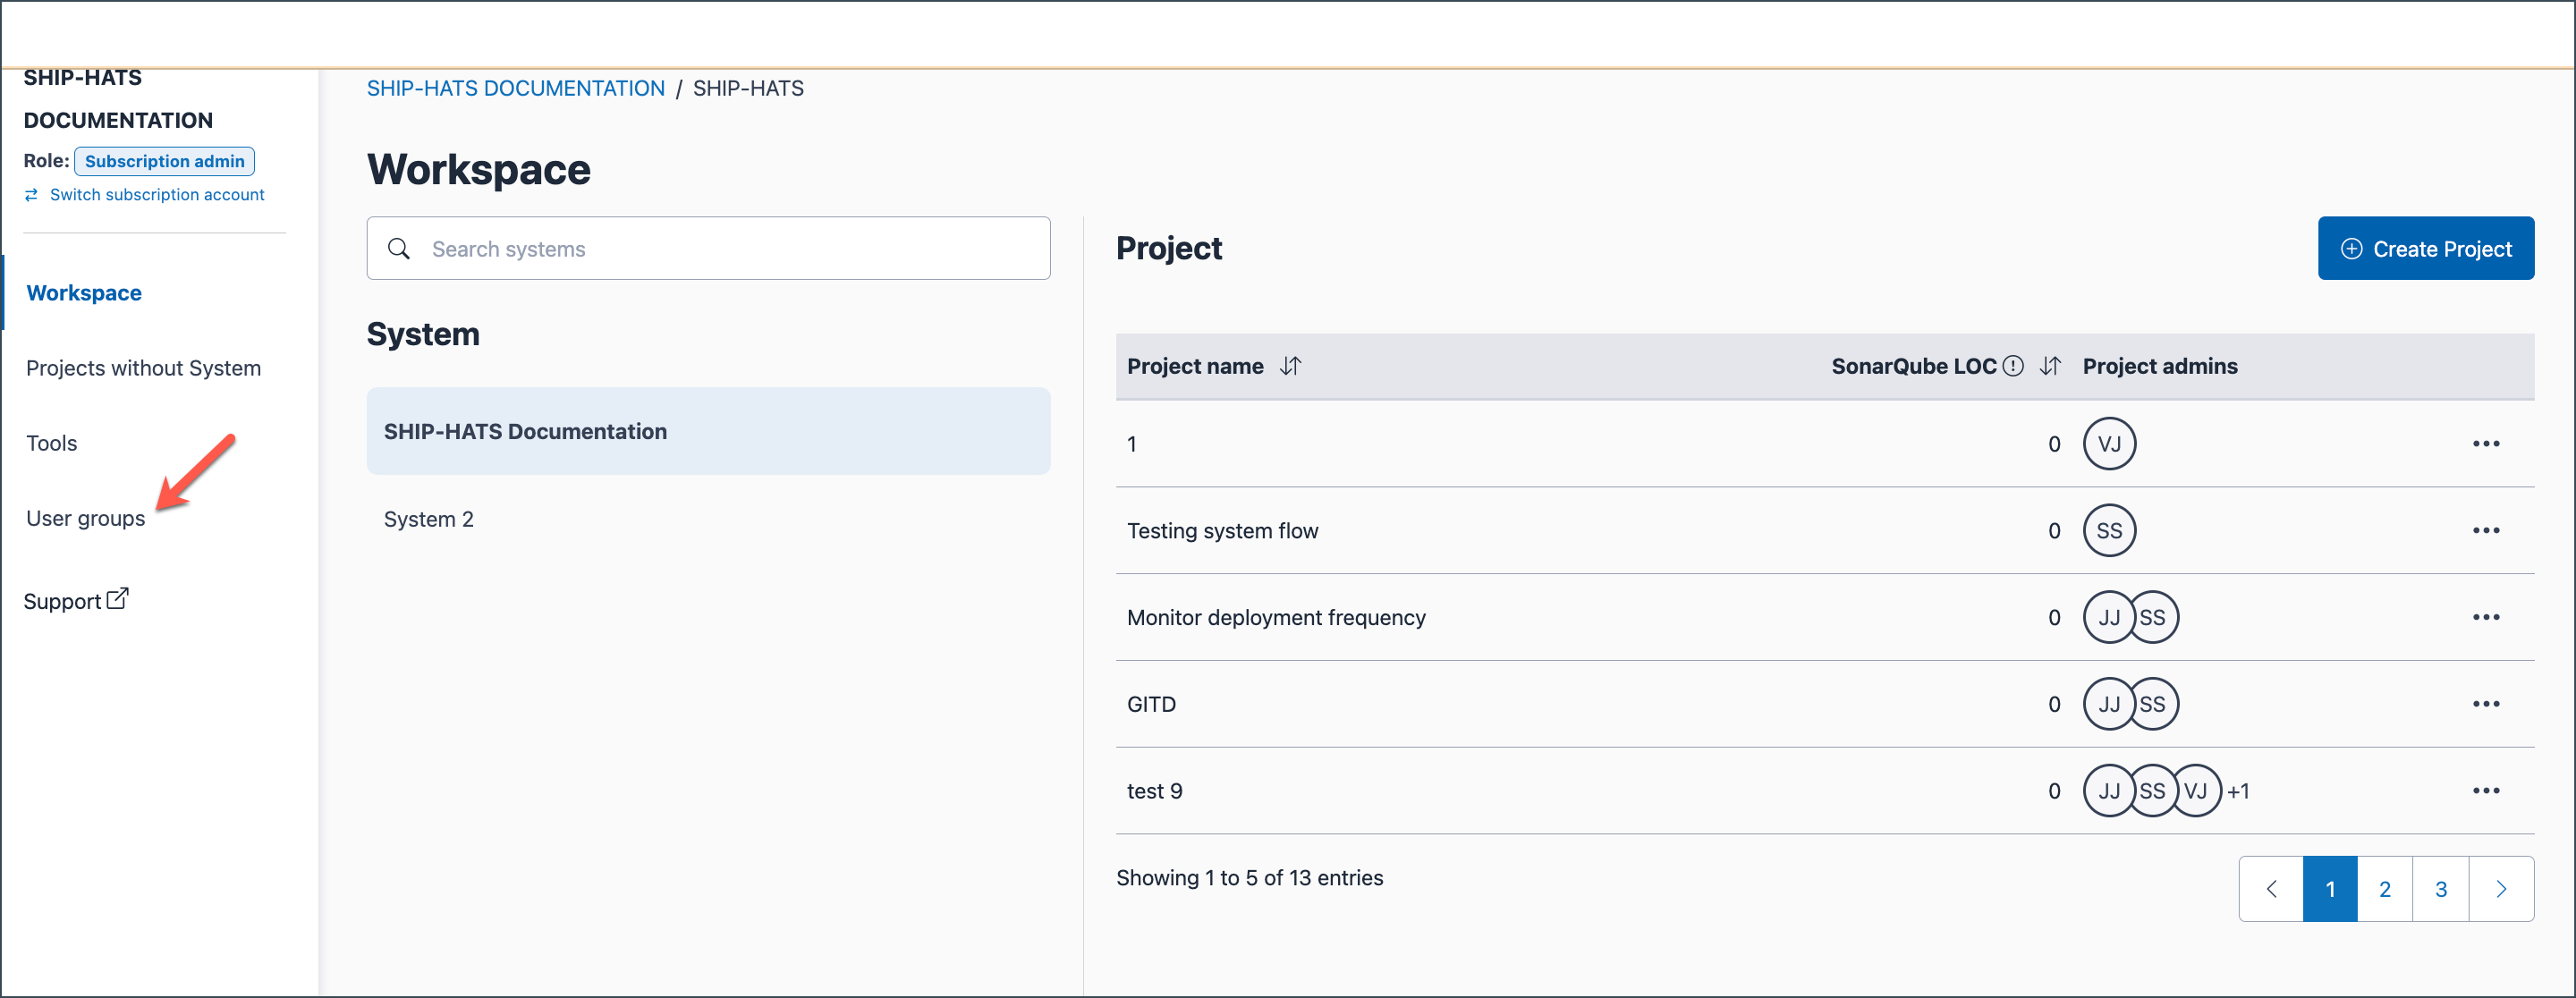
Task: Open more options for project 1
Action: click(x=2486, y=444)
